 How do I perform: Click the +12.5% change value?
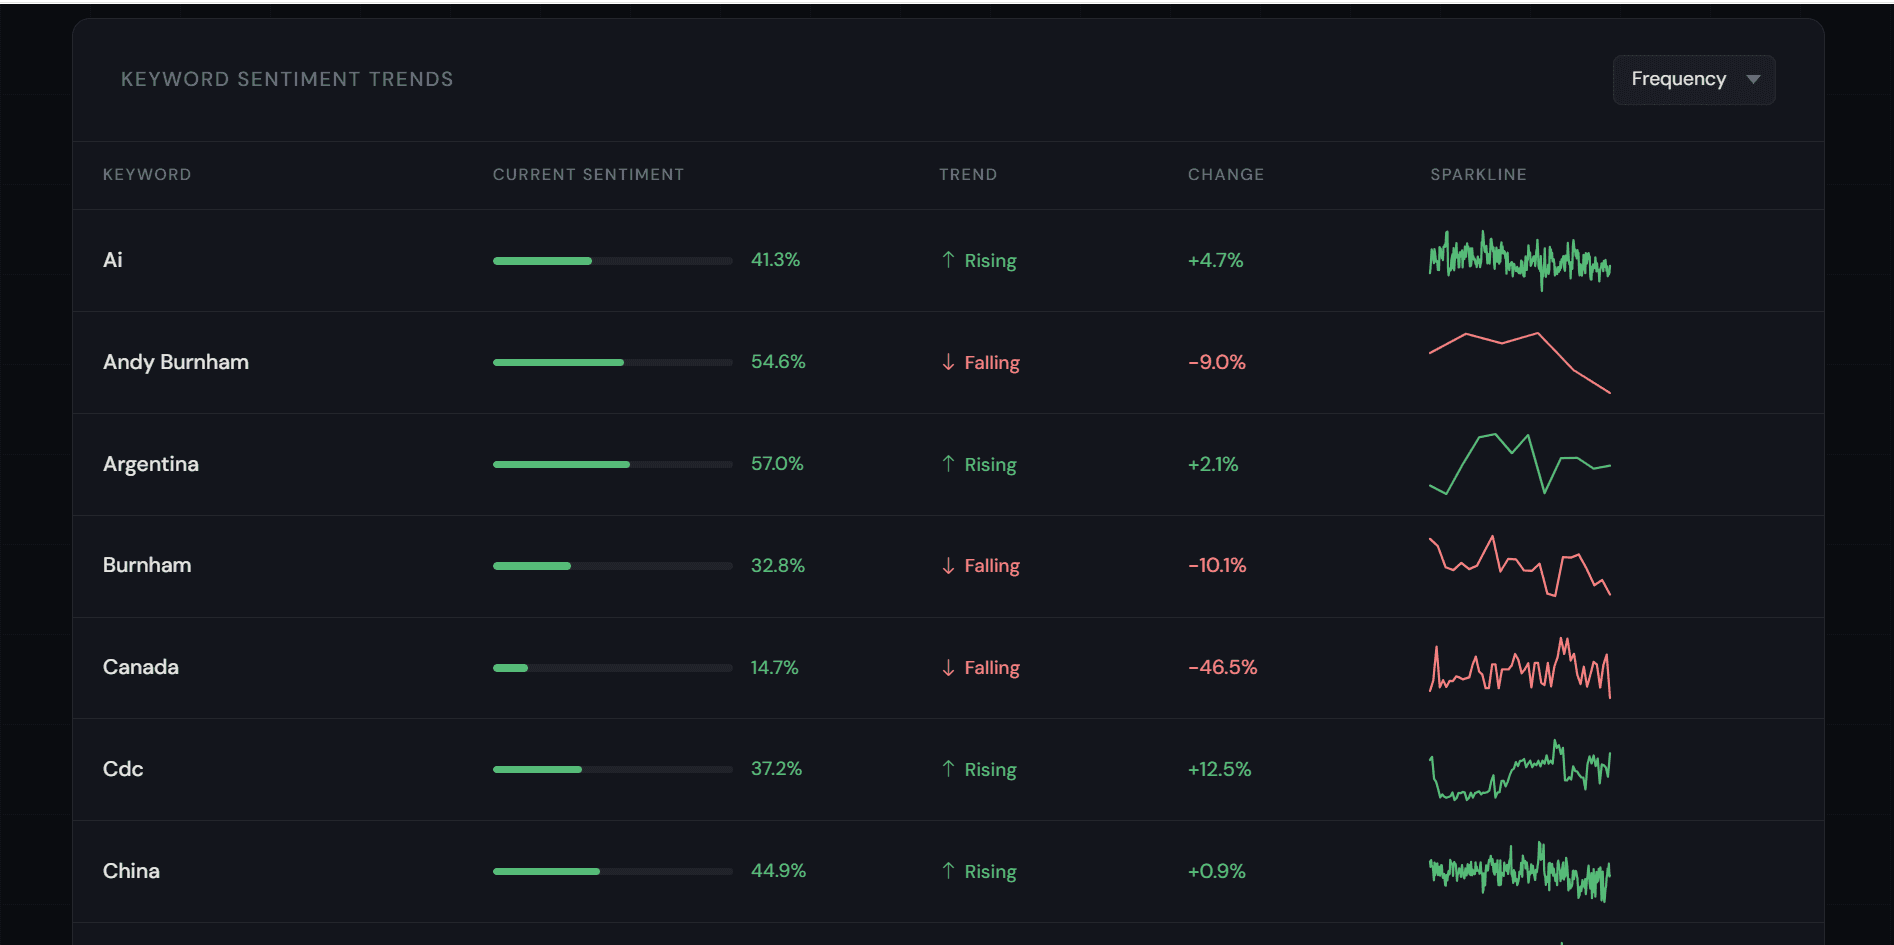(x=1220, y=769)
